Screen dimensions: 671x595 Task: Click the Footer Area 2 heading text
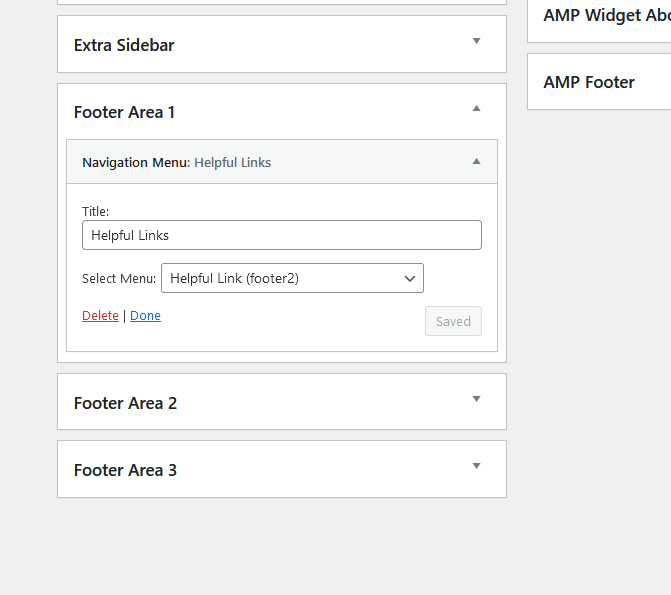(125, 403)
